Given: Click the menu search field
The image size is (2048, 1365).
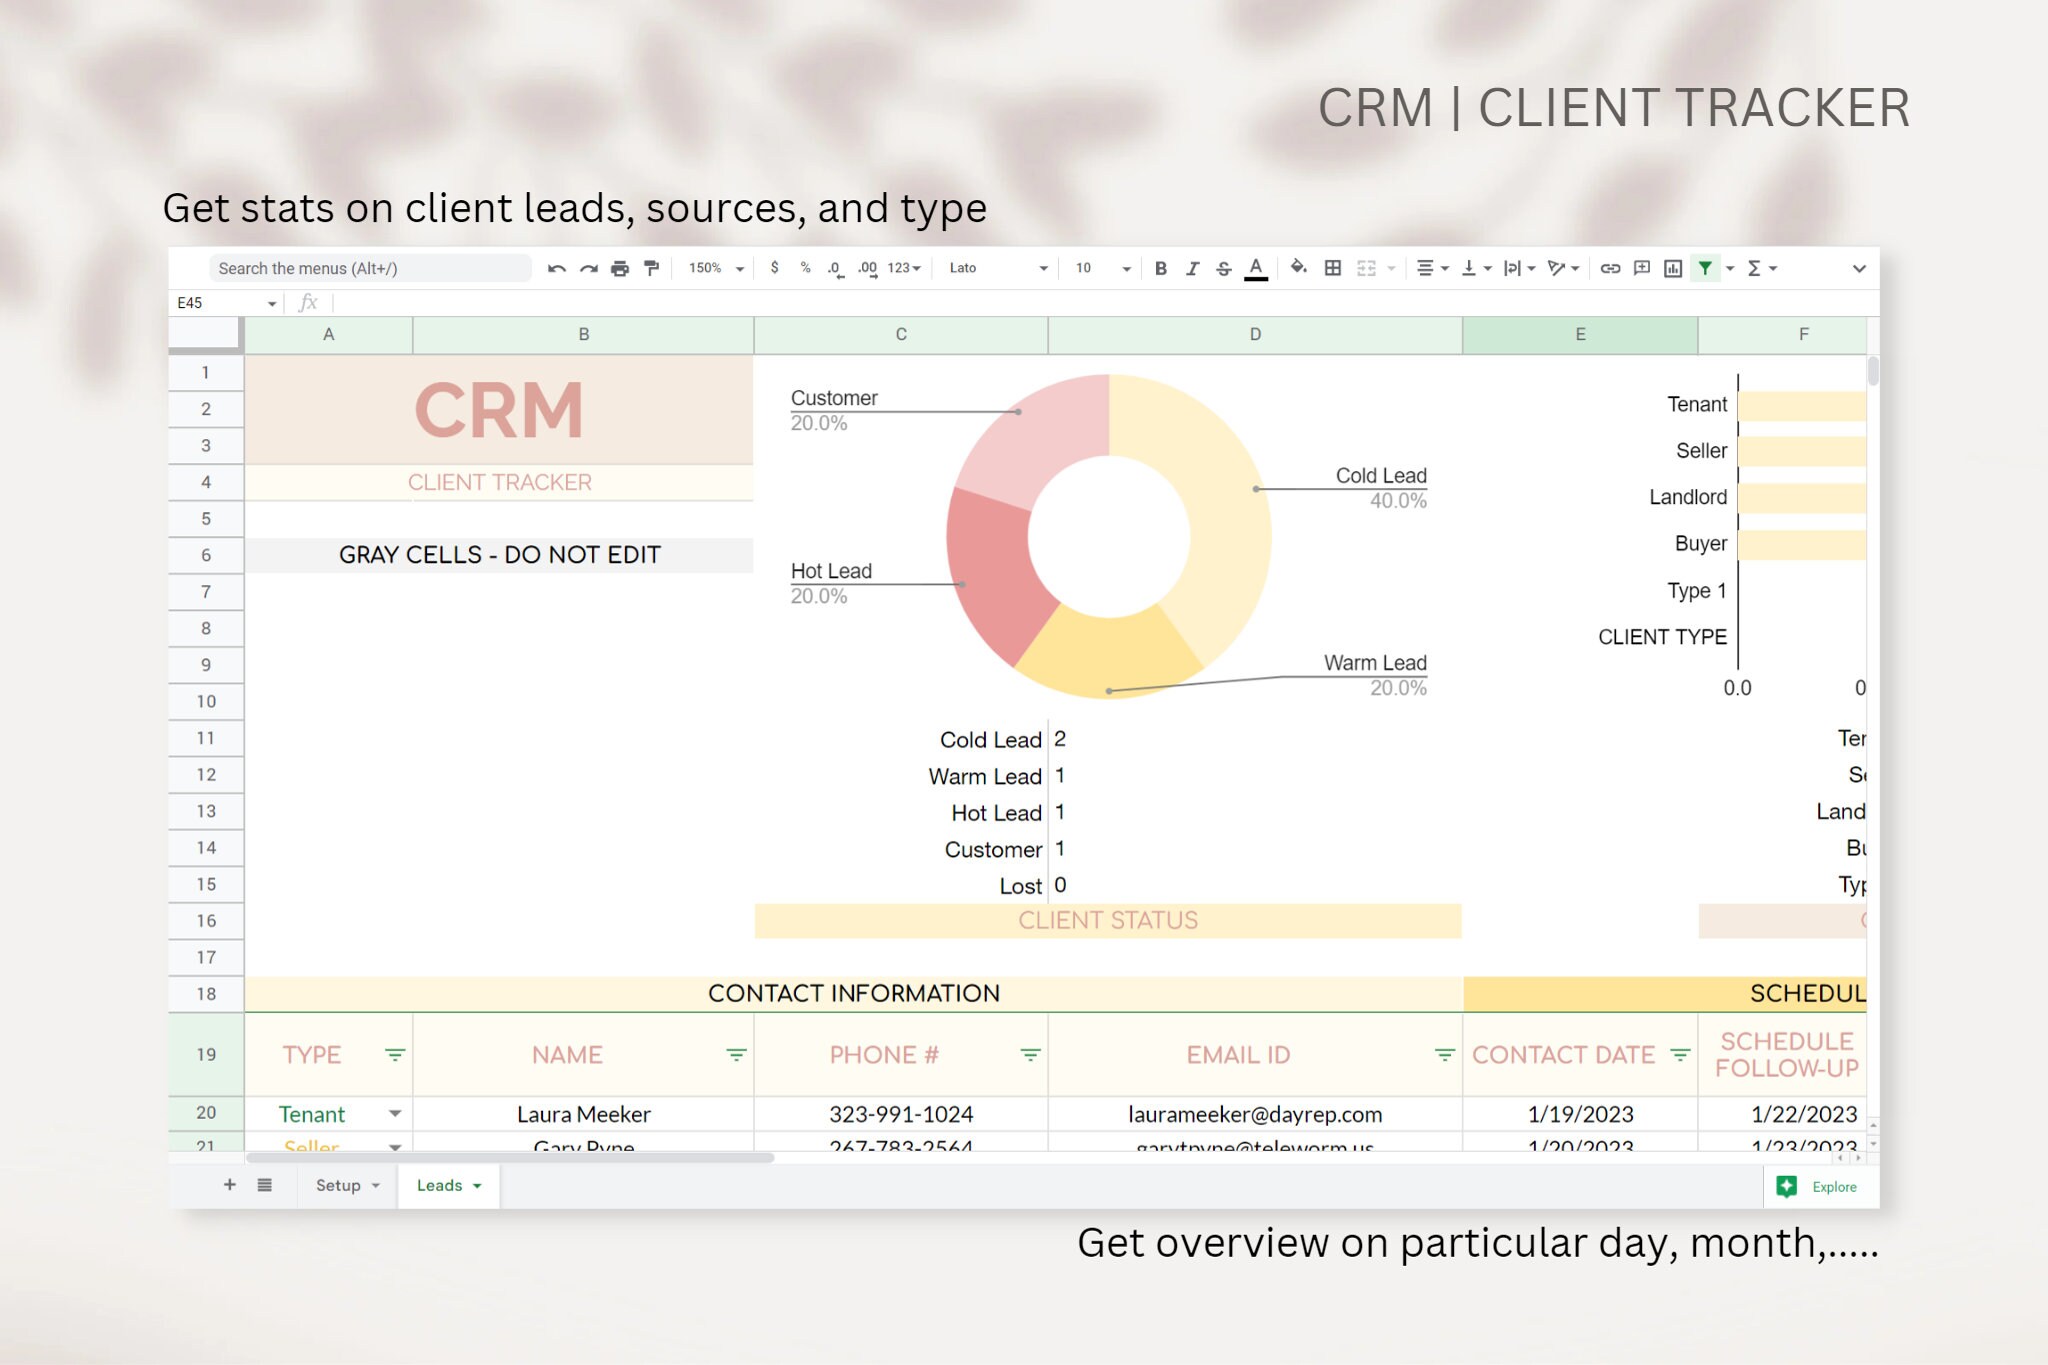Looking at the screenshot, I should pos(370,268).
